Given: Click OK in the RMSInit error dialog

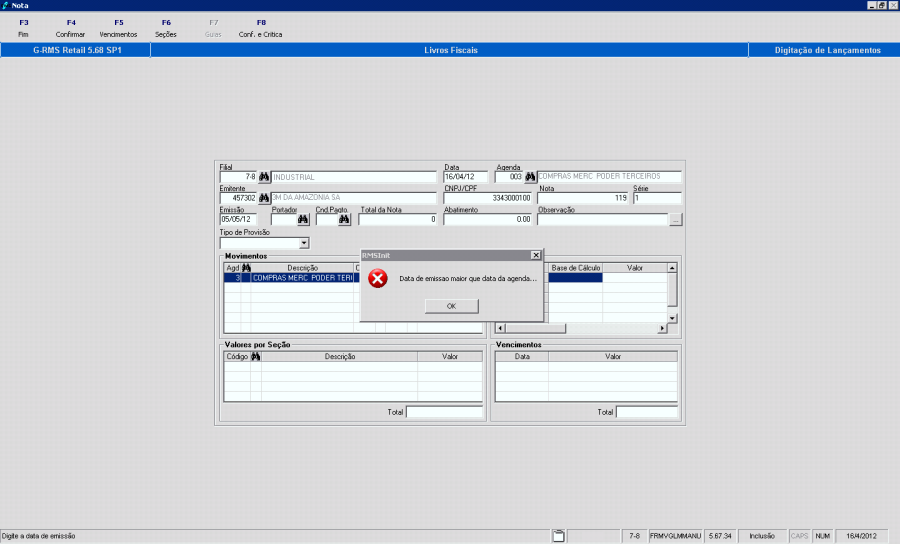Looking at the screenshot, I should [451, 306].
